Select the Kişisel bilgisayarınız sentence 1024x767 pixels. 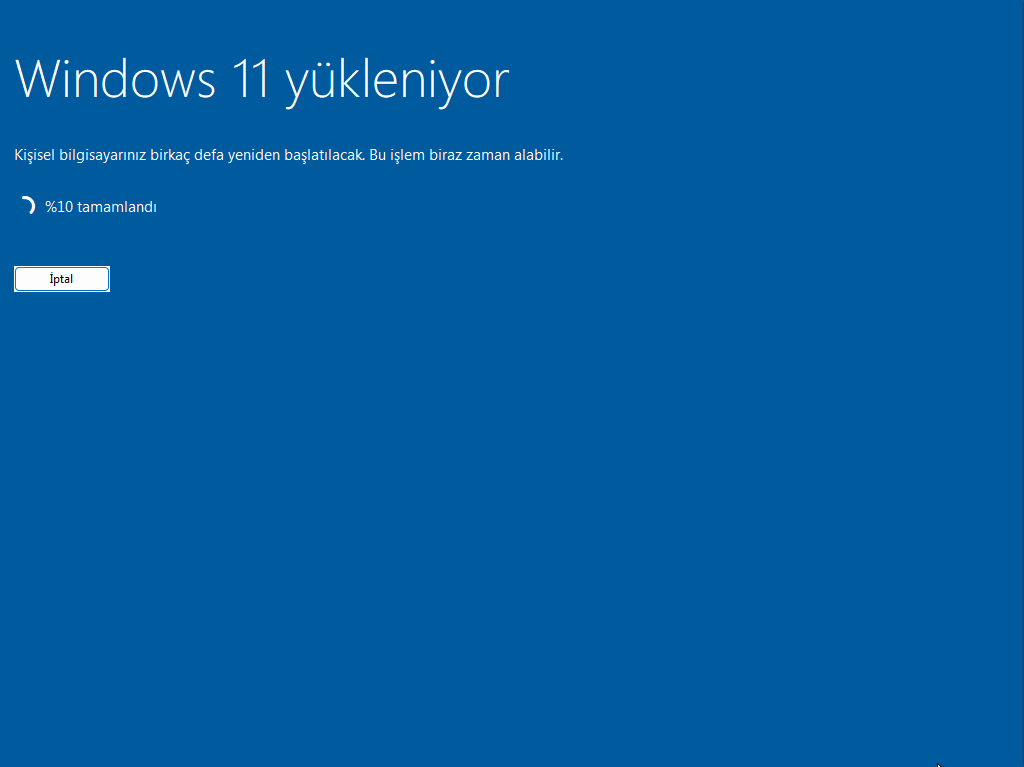(288, 155)
